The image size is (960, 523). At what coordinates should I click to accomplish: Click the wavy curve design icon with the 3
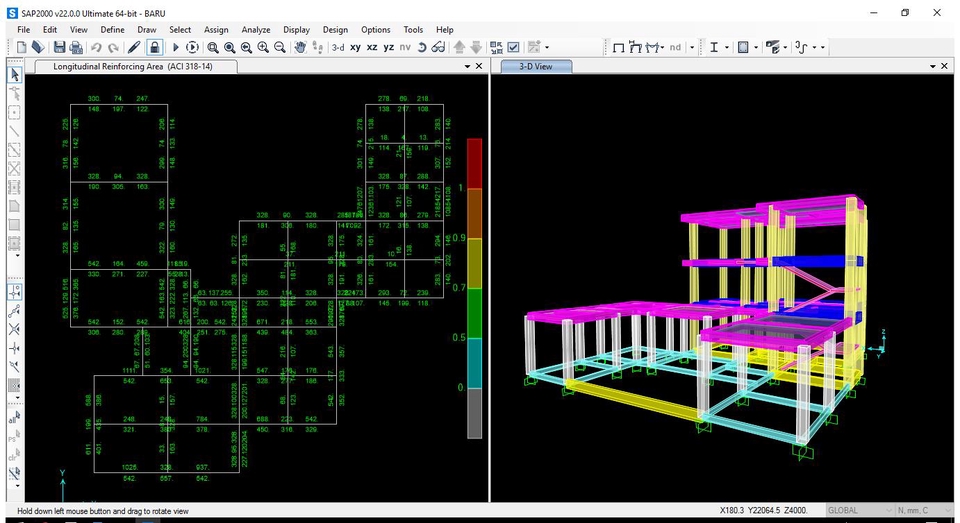(801, 47)
